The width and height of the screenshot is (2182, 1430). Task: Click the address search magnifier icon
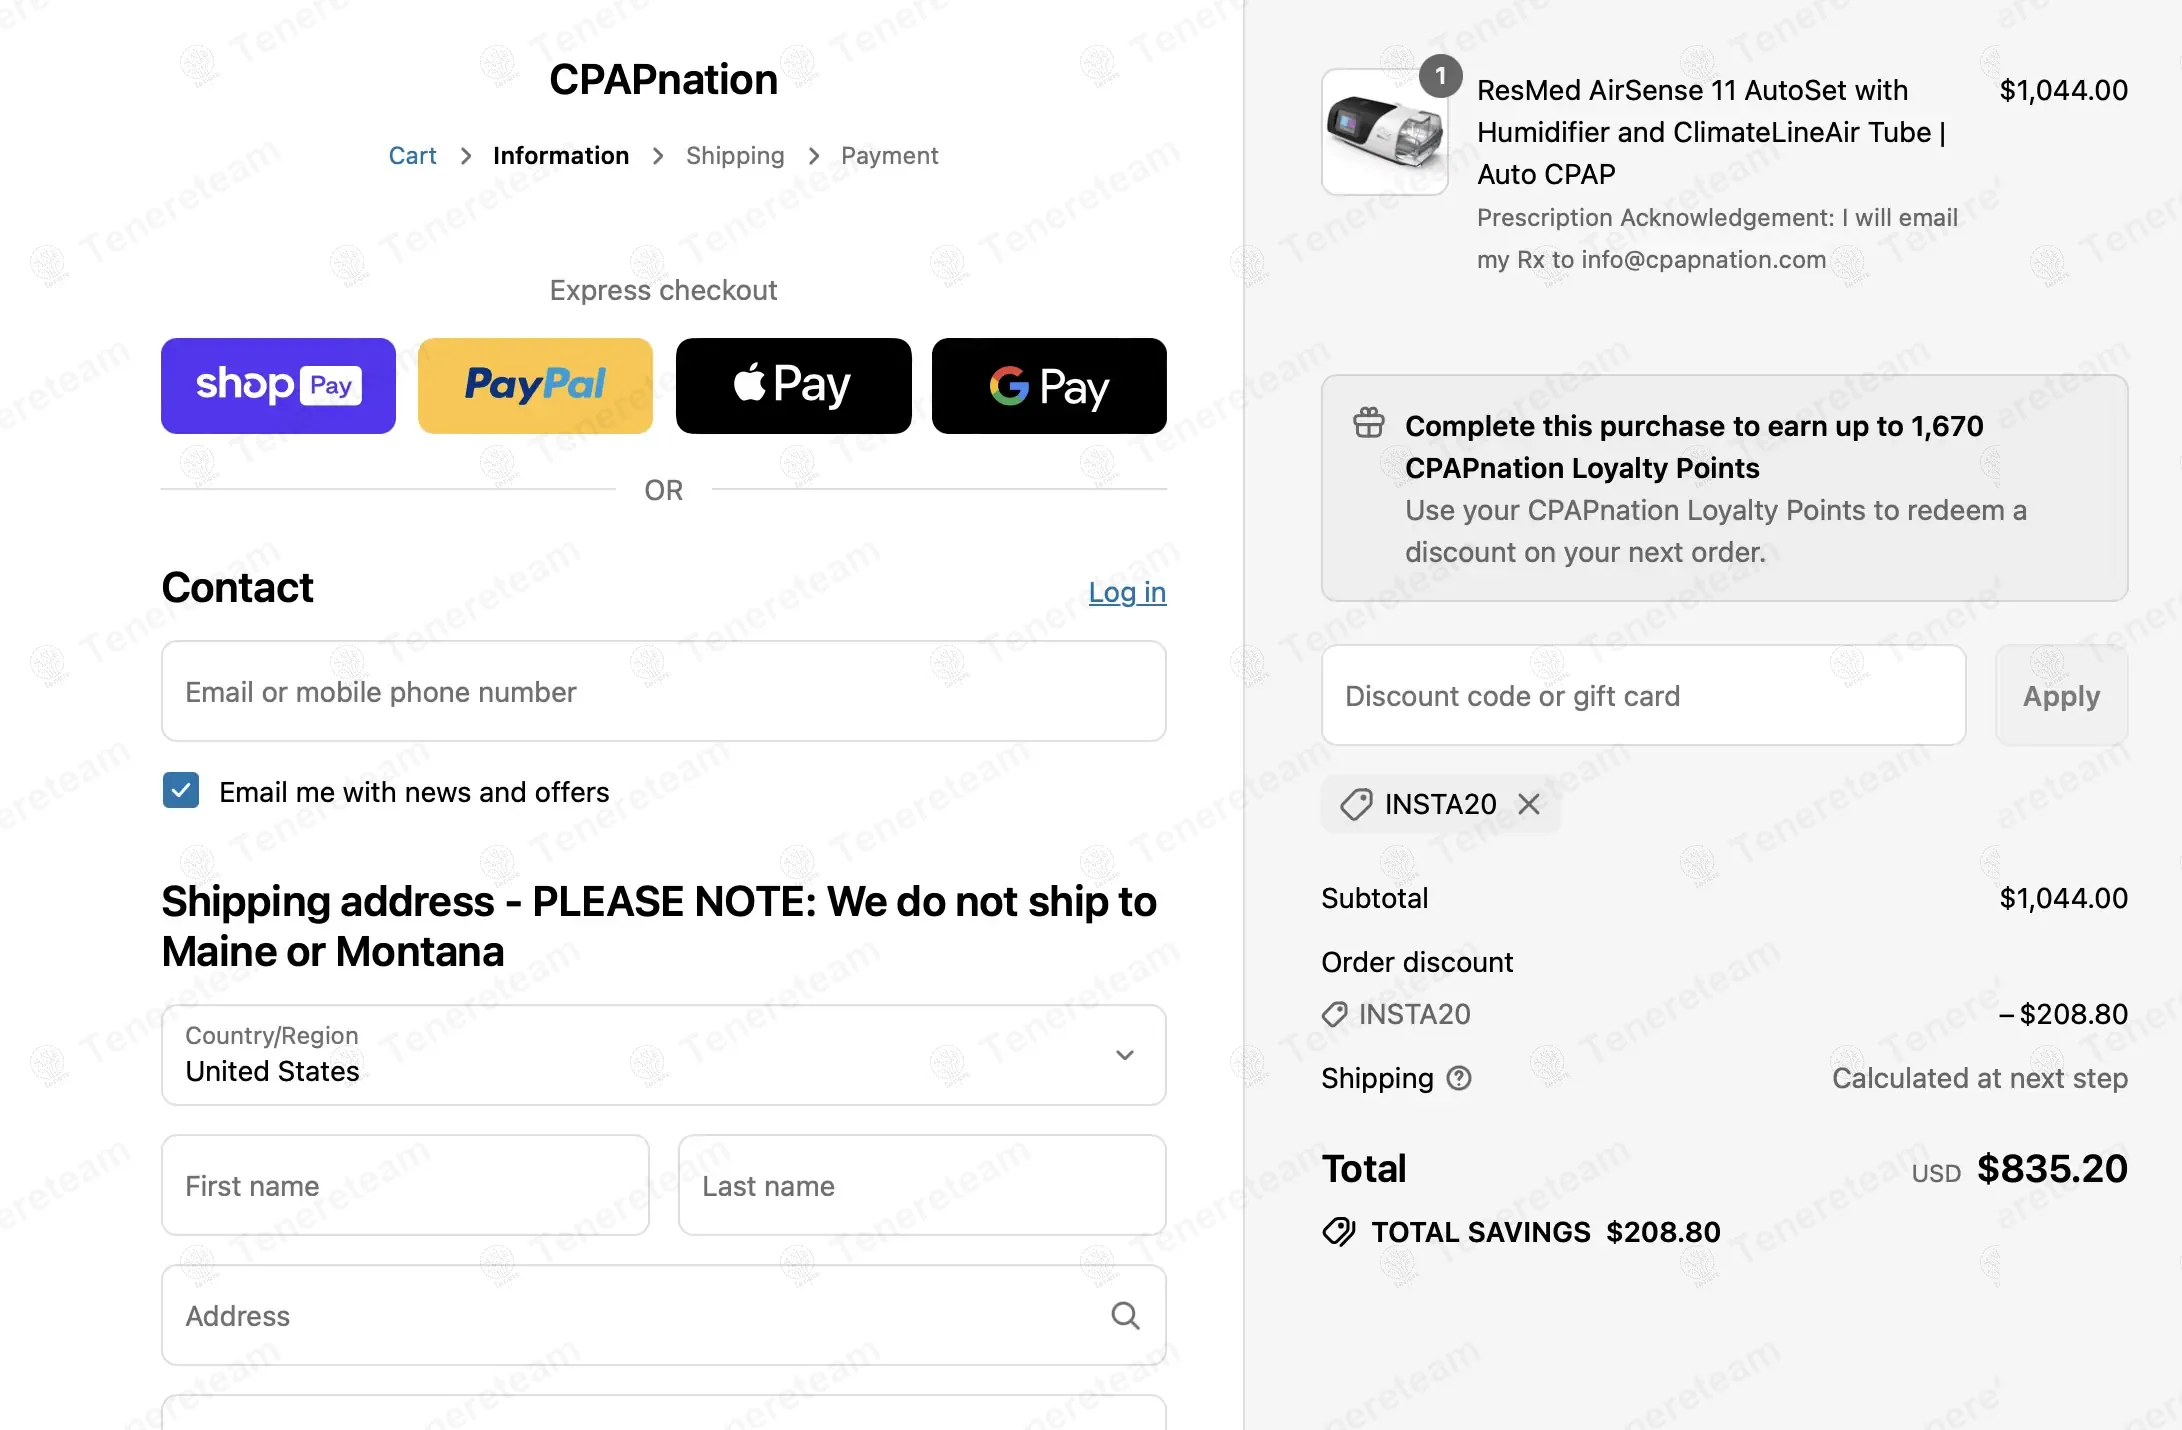pyautogui.click(x=1125, y=1316)
